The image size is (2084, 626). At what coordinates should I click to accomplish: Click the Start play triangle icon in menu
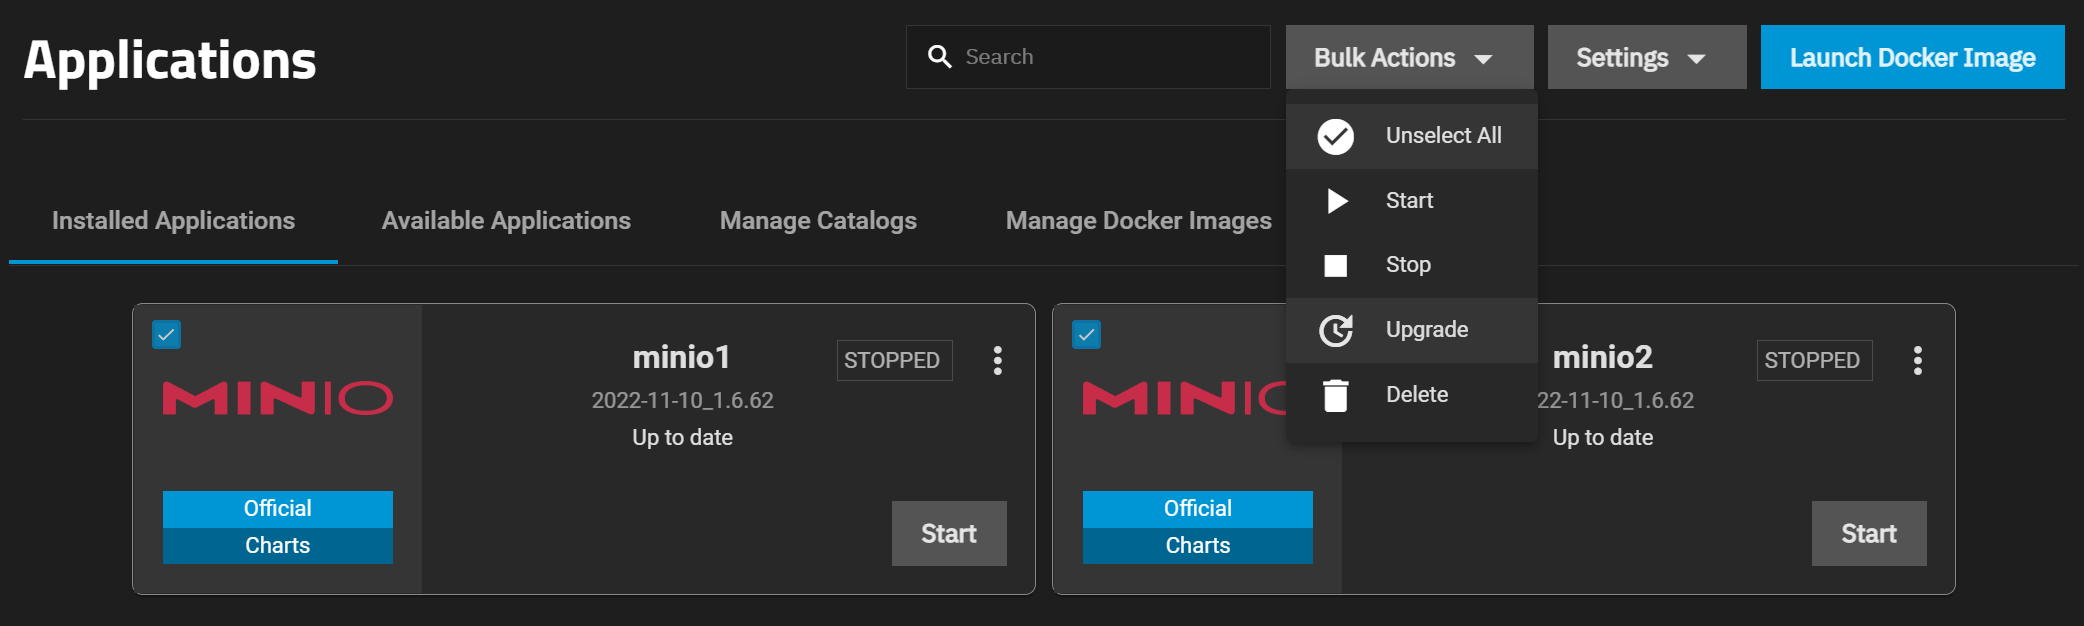[x=1337, y=201]
